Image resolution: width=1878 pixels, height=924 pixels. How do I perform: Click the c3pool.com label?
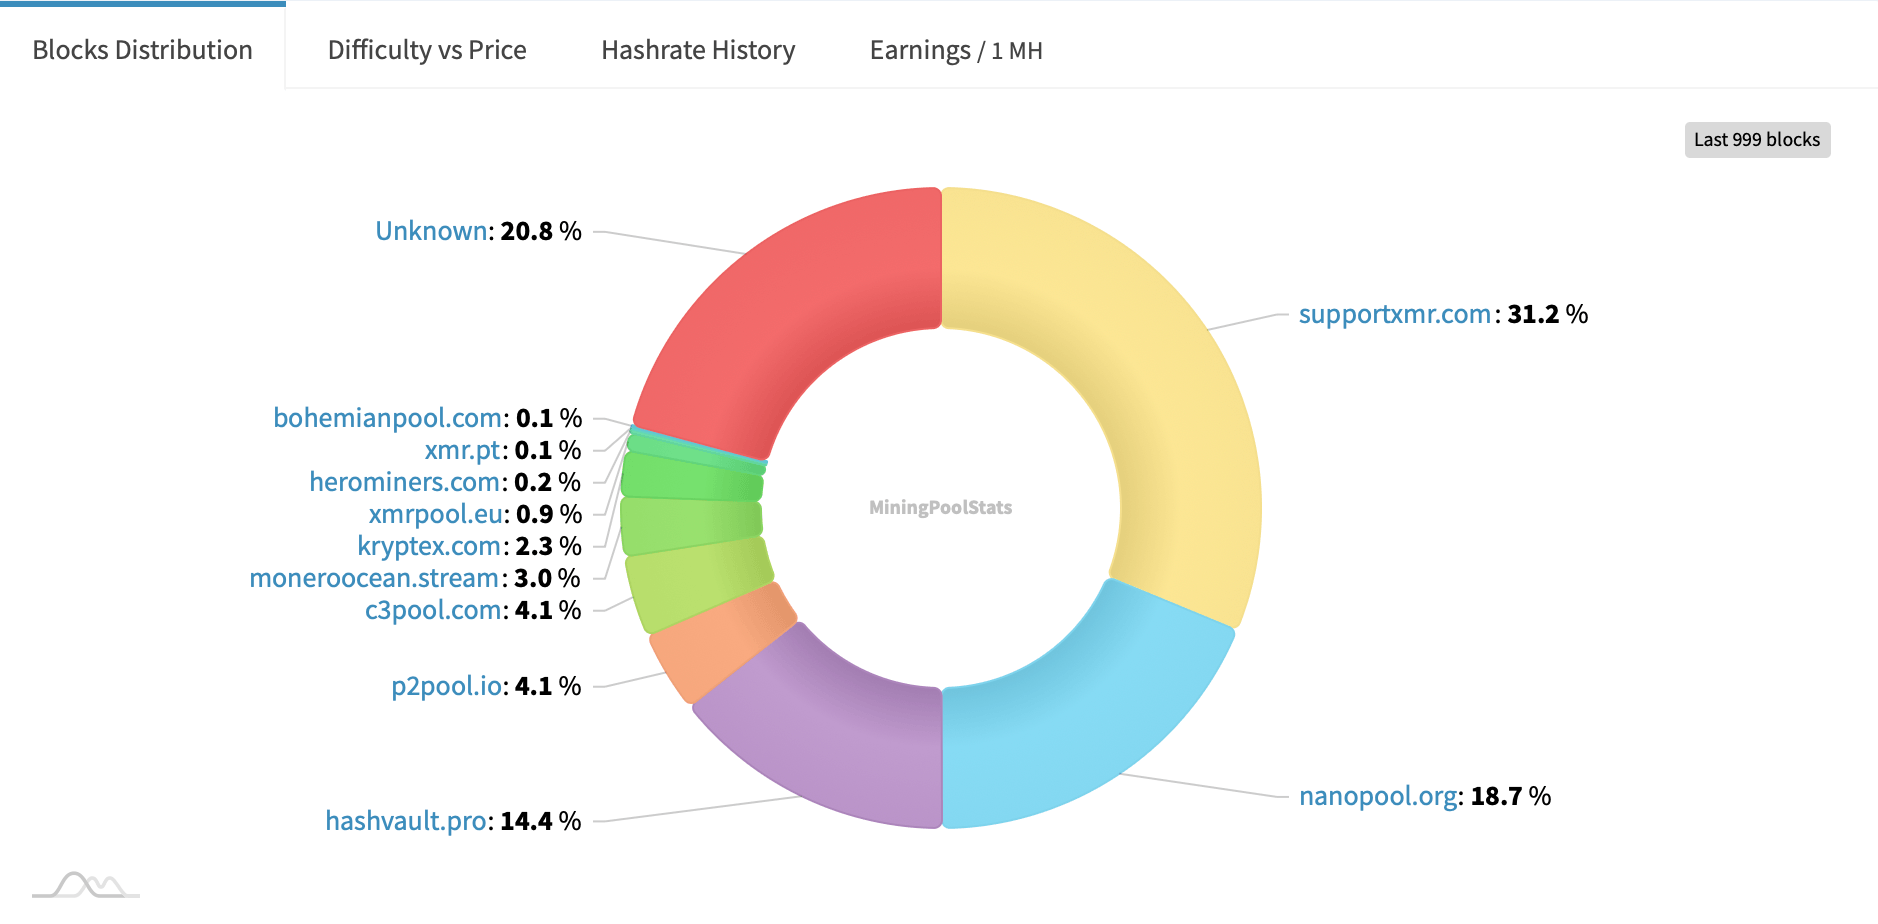coord(431,610)
